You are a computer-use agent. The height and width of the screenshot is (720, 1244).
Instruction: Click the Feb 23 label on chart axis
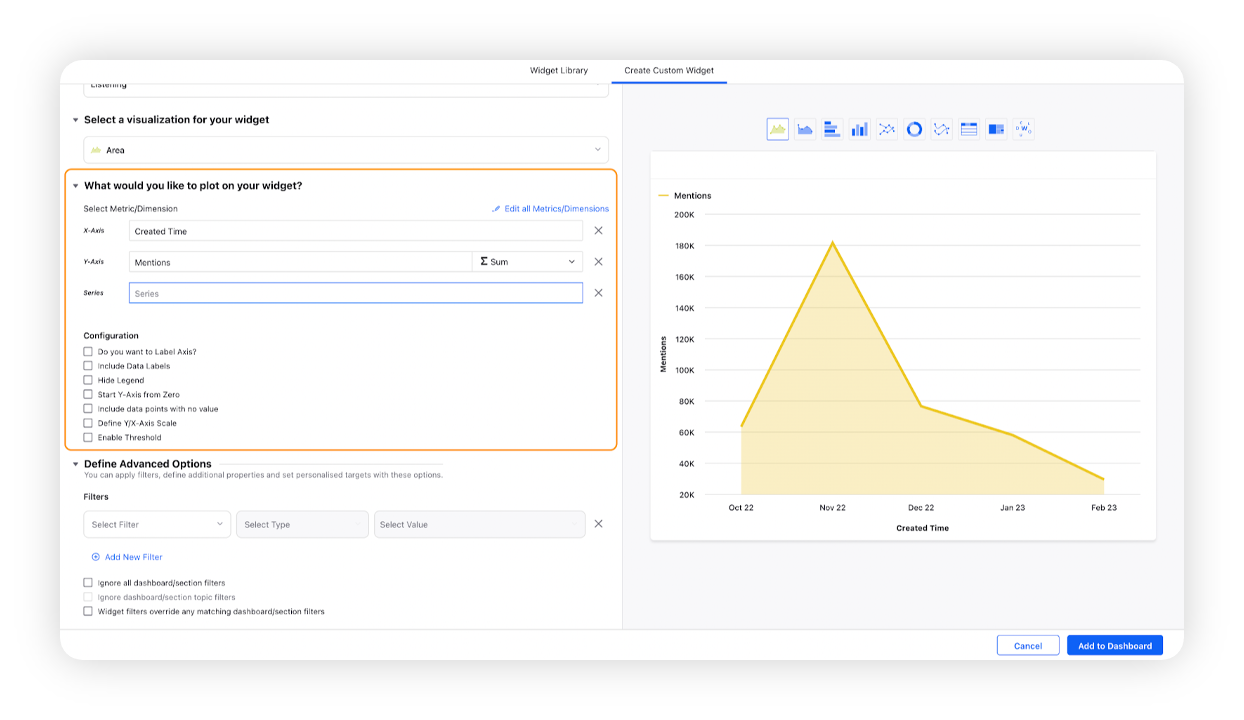1104,508
